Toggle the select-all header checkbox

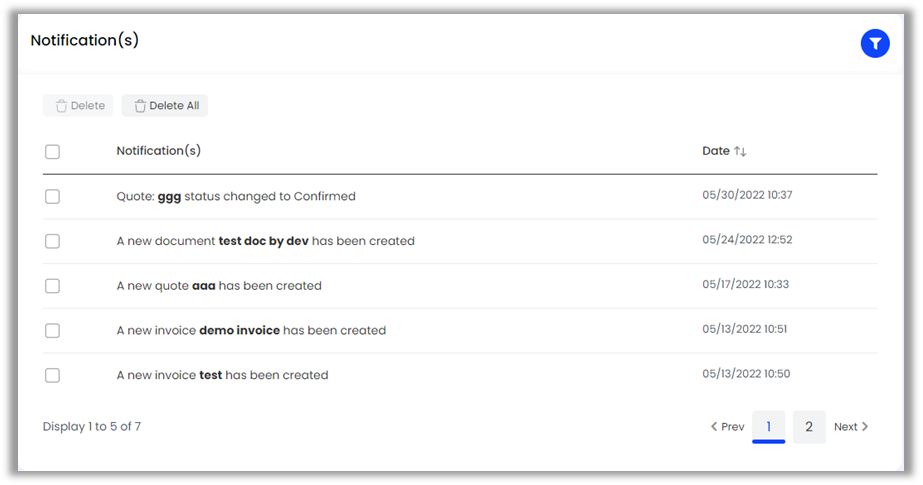click(x=53, y=152)
